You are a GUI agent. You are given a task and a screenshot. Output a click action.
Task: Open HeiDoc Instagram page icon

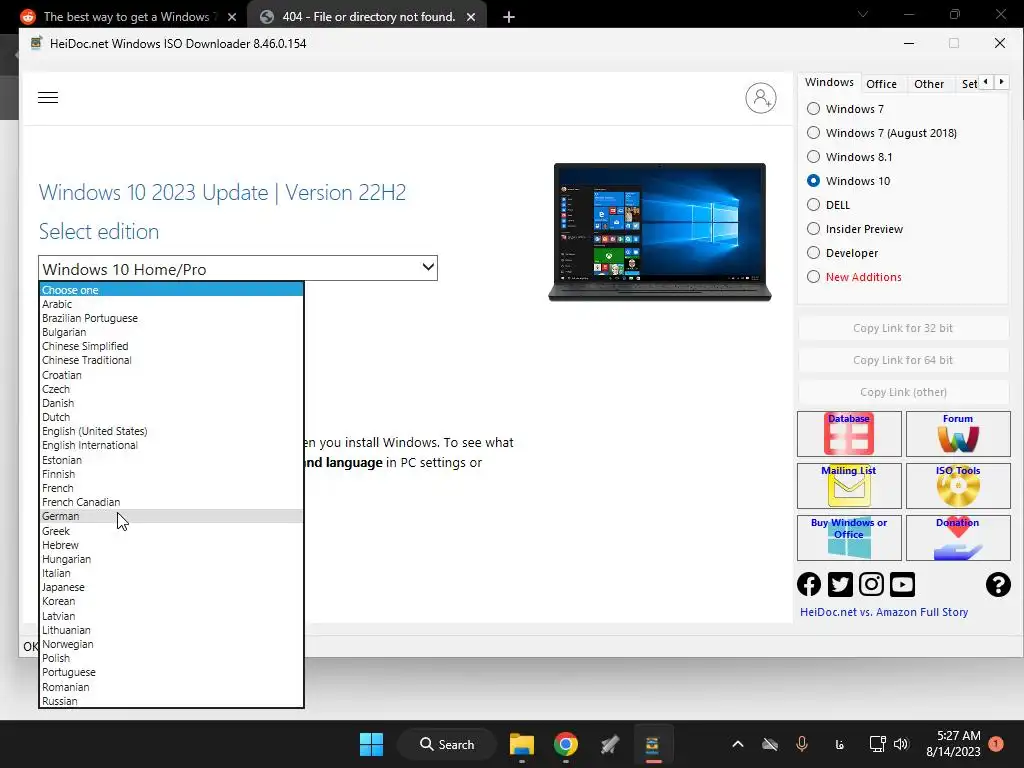[x=871, y=584]
